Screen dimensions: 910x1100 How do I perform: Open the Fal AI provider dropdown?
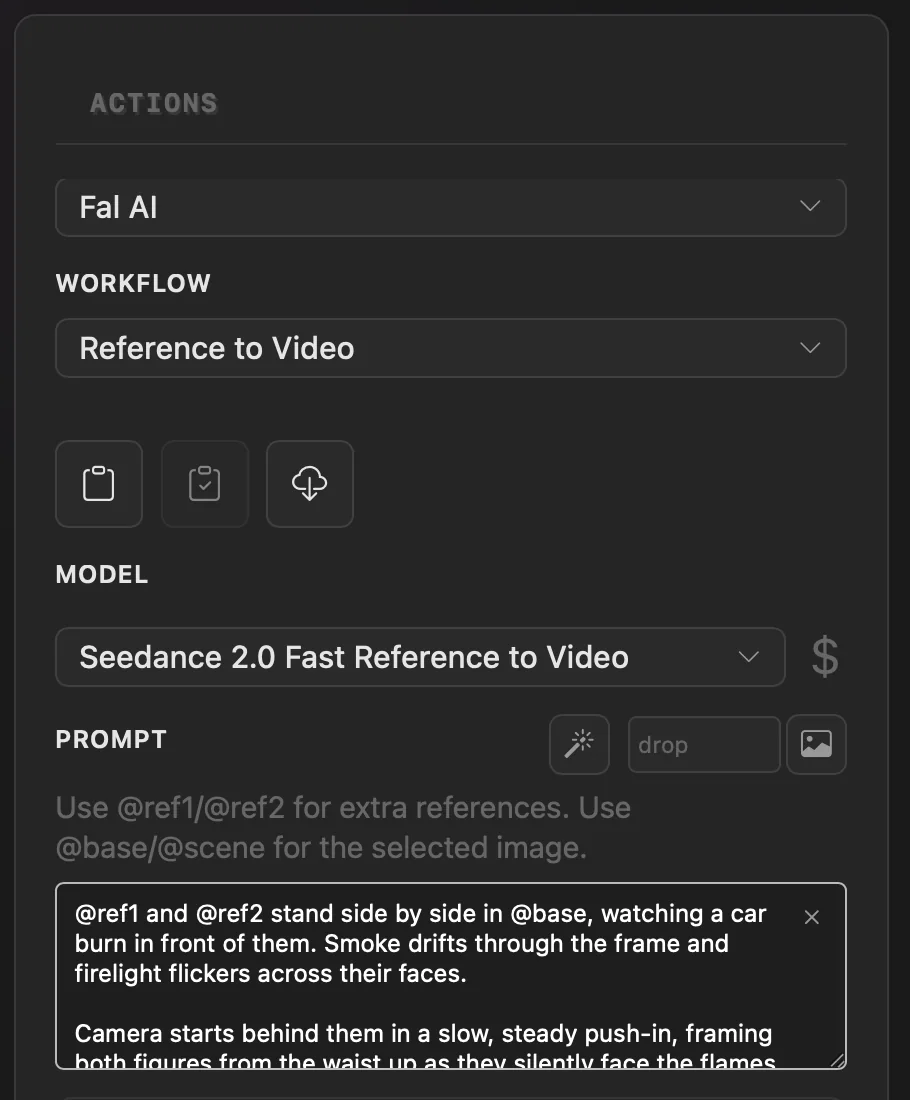point(450,208)
